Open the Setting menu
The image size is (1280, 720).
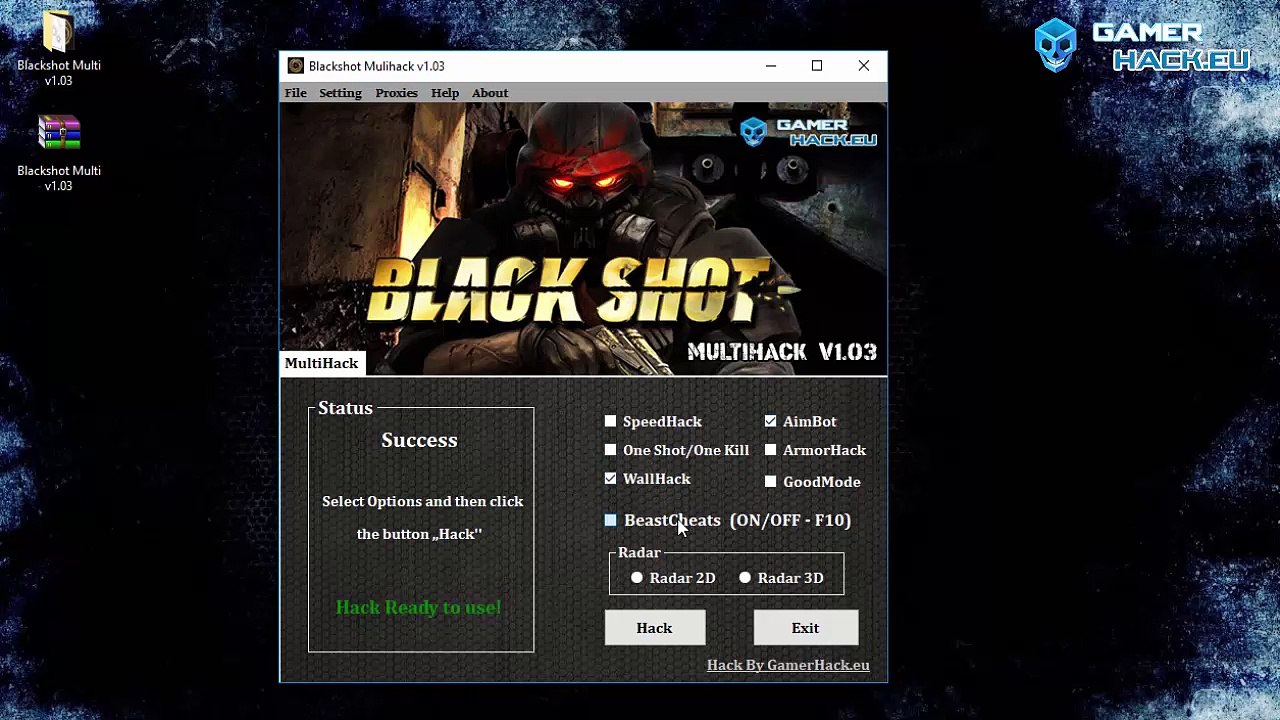coord(340,93)
